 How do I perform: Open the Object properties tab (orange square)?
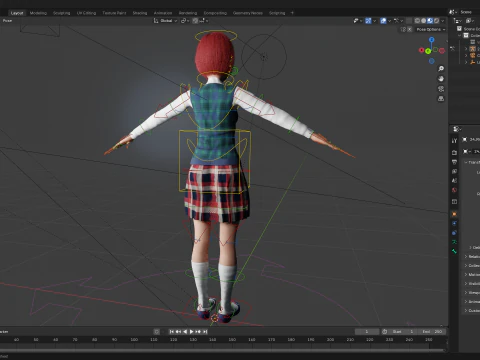click(x=454, y=214)
